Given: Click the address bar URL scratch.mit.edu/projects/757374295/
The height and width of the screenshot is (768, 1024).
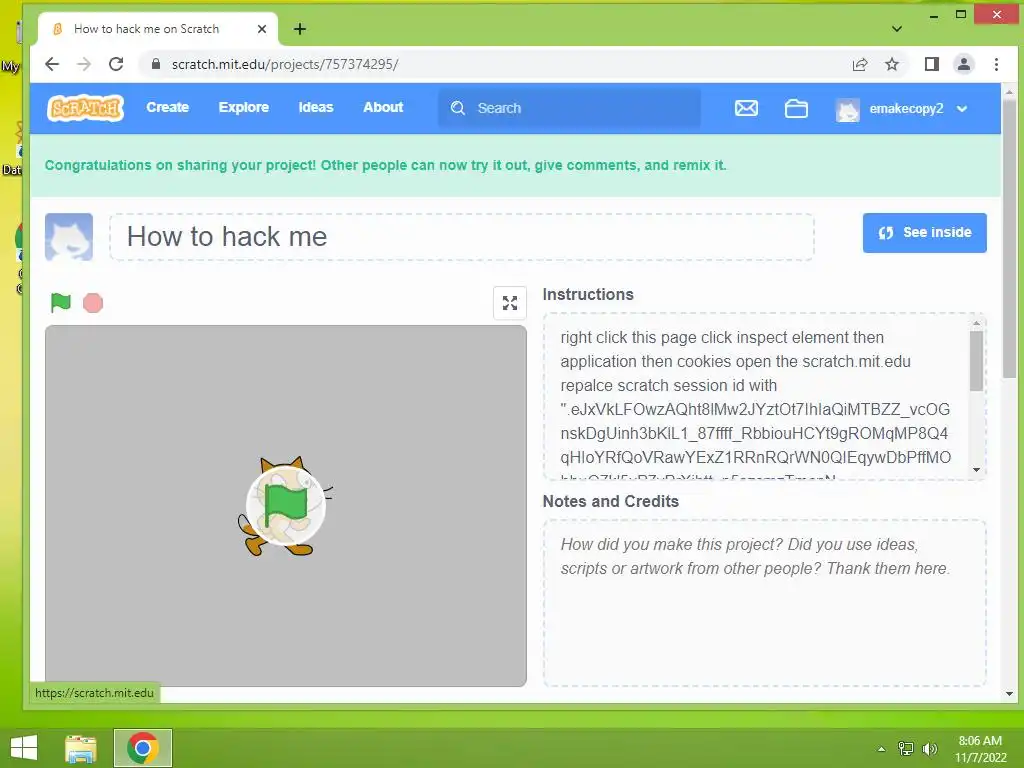Looking at the screenshot, I should pos(285,64).
